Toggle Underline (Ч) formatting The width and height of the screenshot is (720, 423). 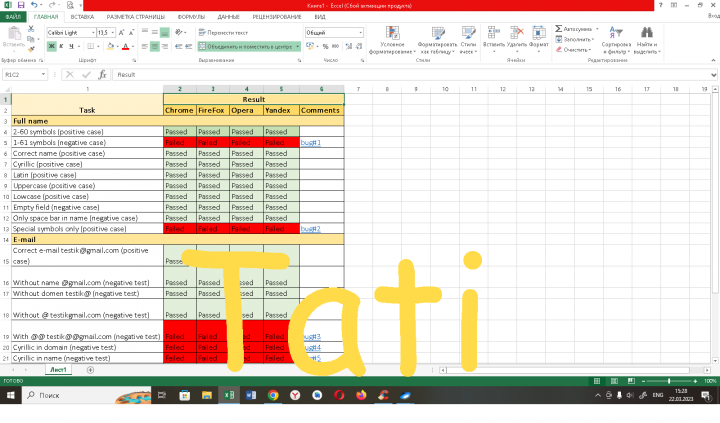tap(71, 46)
